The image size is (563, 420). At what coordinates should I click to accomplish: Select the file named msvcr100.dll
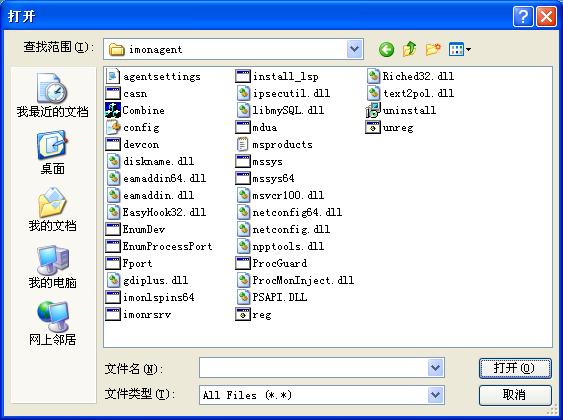[x=280, y=195]
